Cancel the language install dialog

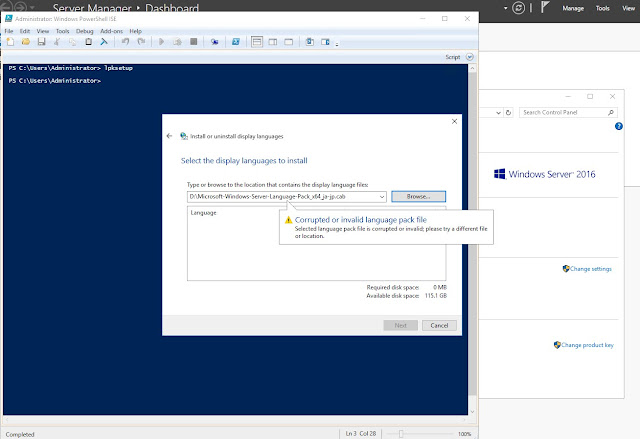(439, 325)
